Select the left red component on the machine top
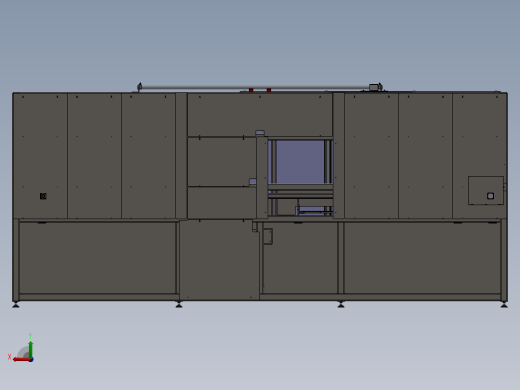 point(251,90)
